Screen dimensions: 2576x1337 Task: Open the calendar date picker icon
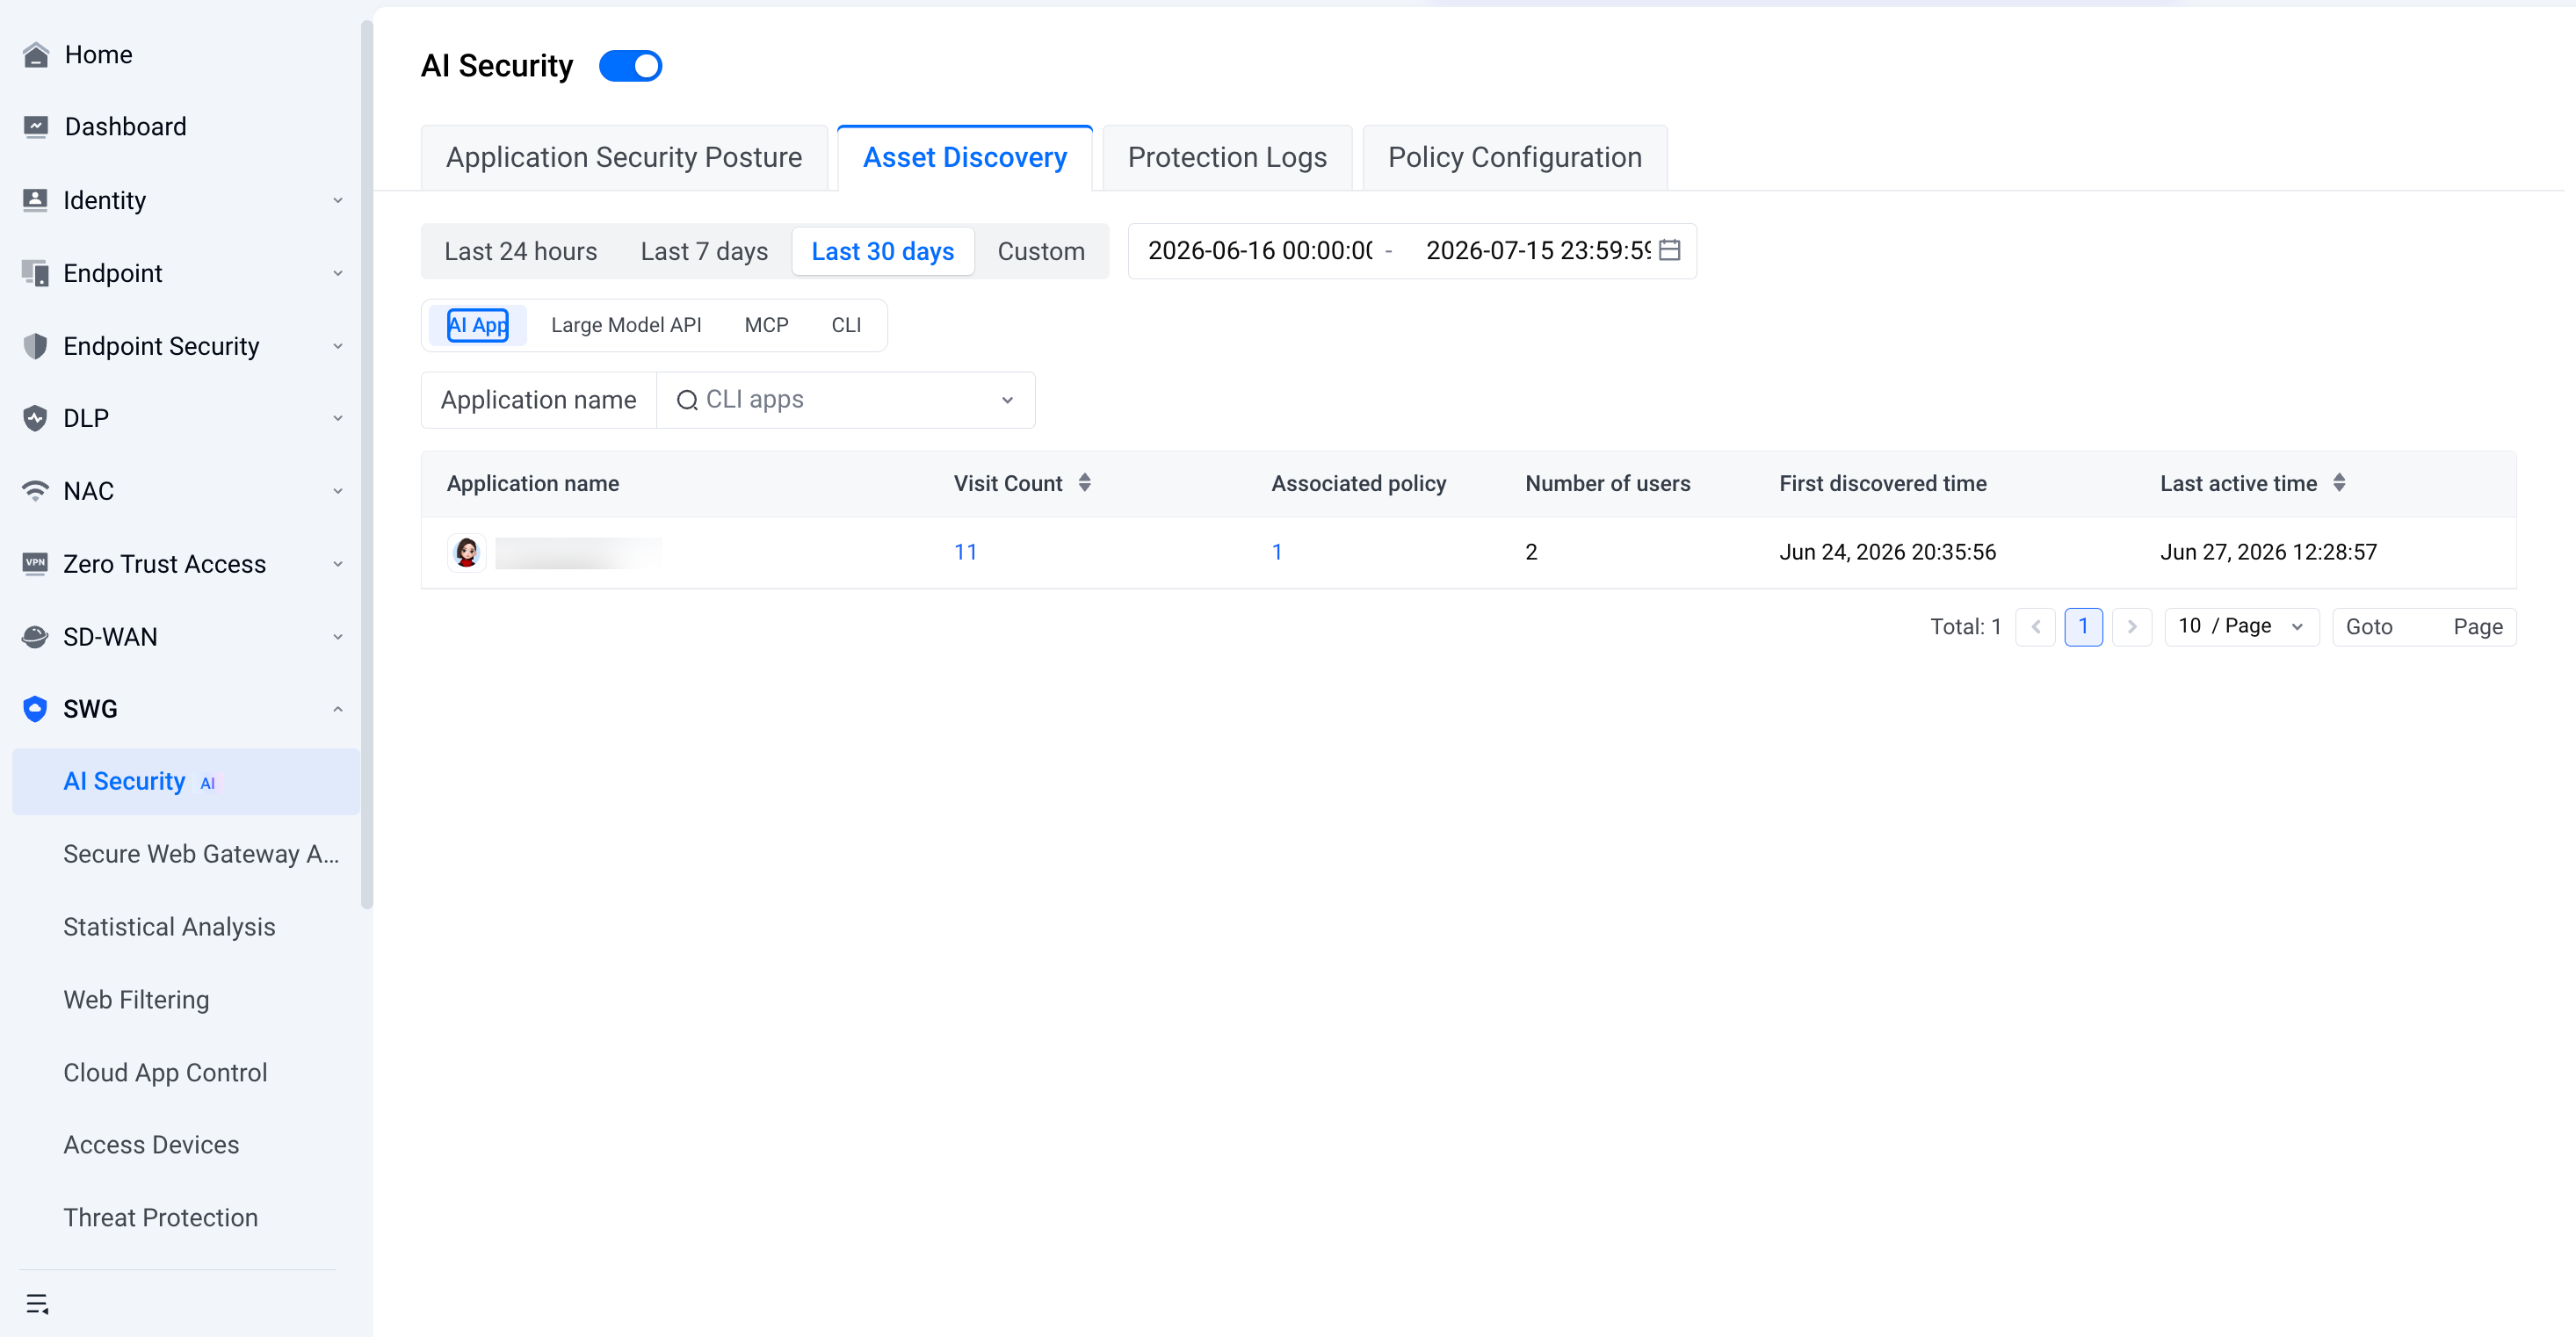click(1669, 250)
